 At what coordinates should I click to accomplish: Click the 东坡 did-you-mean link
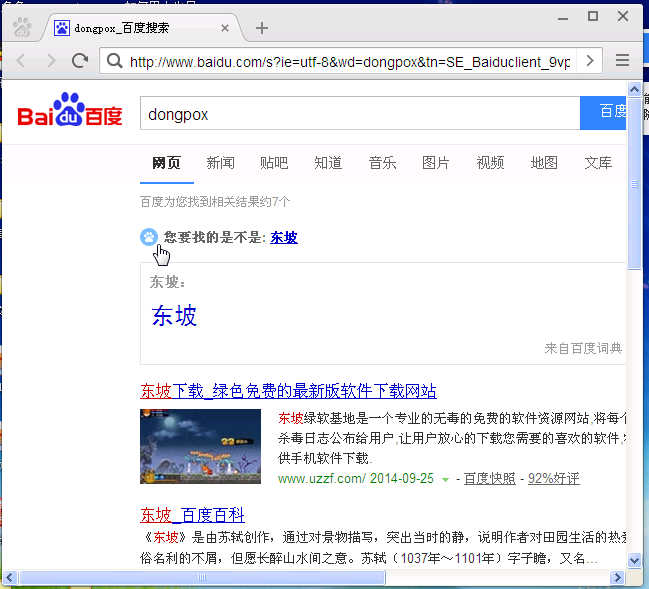coord(284,238)
